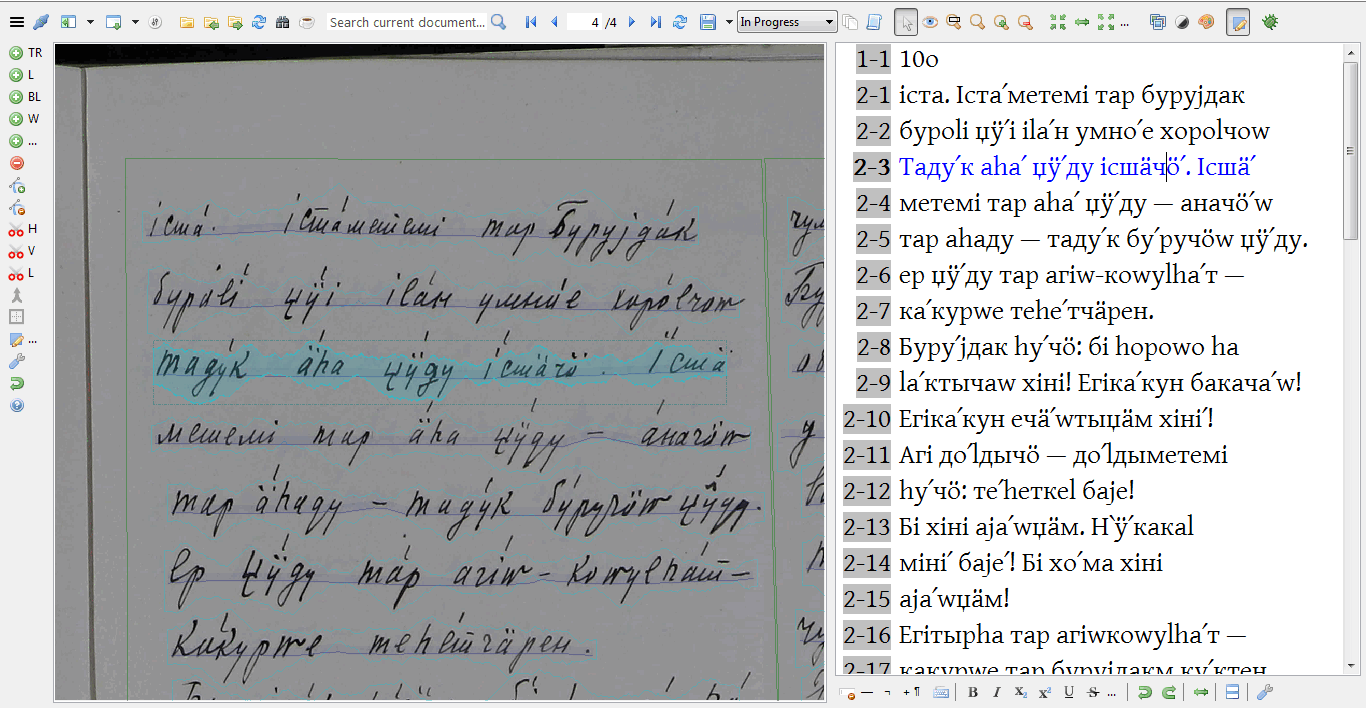Save the transcript with floppy icon
1366x708 pixels.
[708, 22]
